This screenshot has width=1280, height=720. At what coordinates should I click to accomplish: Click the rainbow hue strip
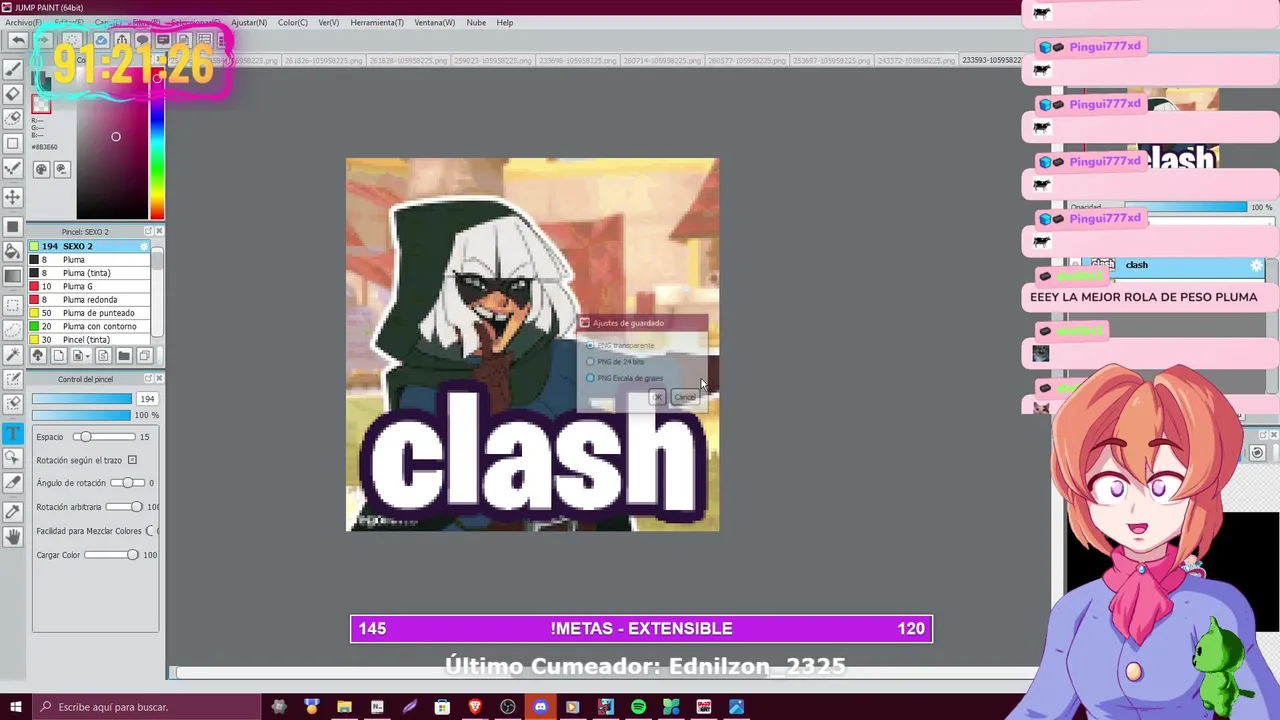click(x=157, y=145)
